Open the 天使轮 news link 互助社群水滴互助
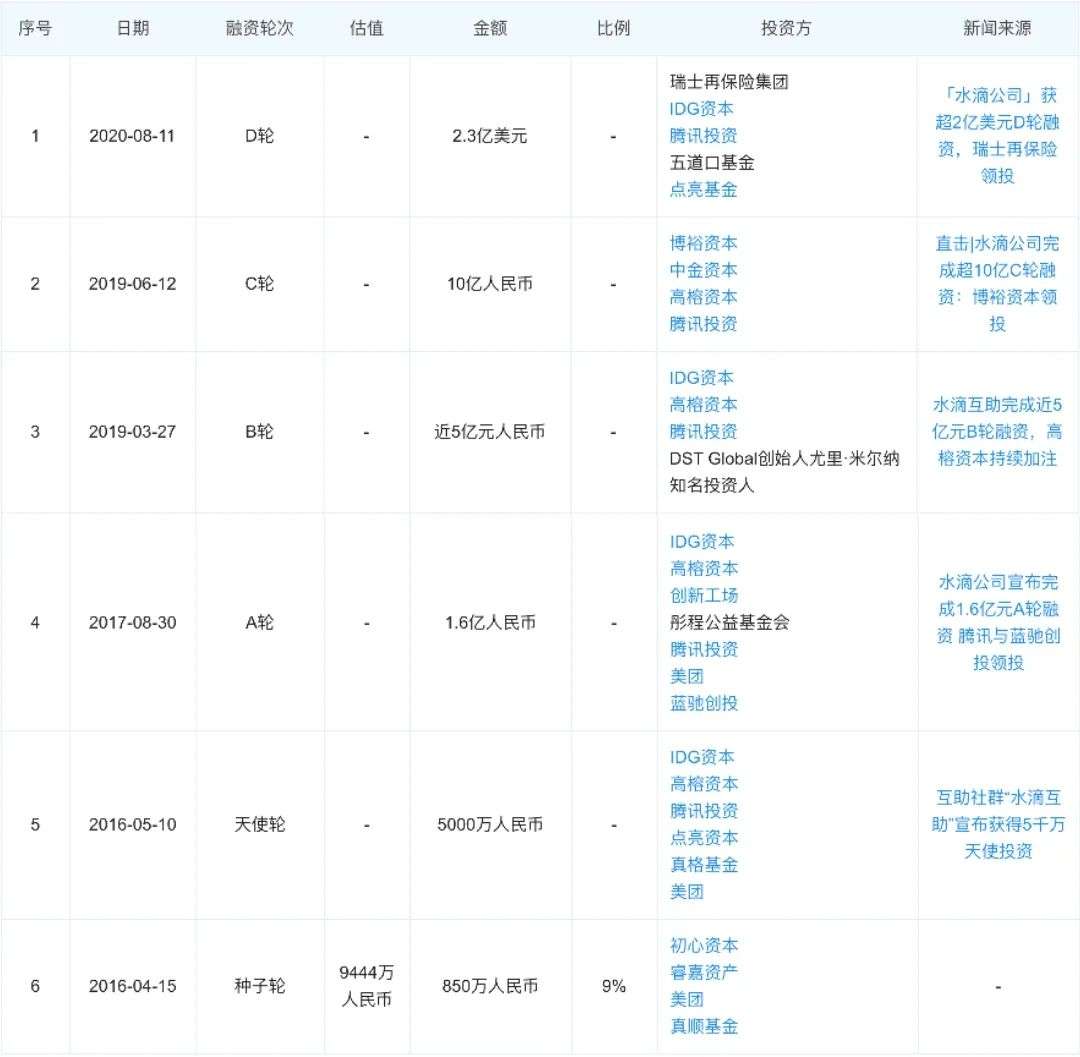1080x1057 pixels. coord(997,824)
